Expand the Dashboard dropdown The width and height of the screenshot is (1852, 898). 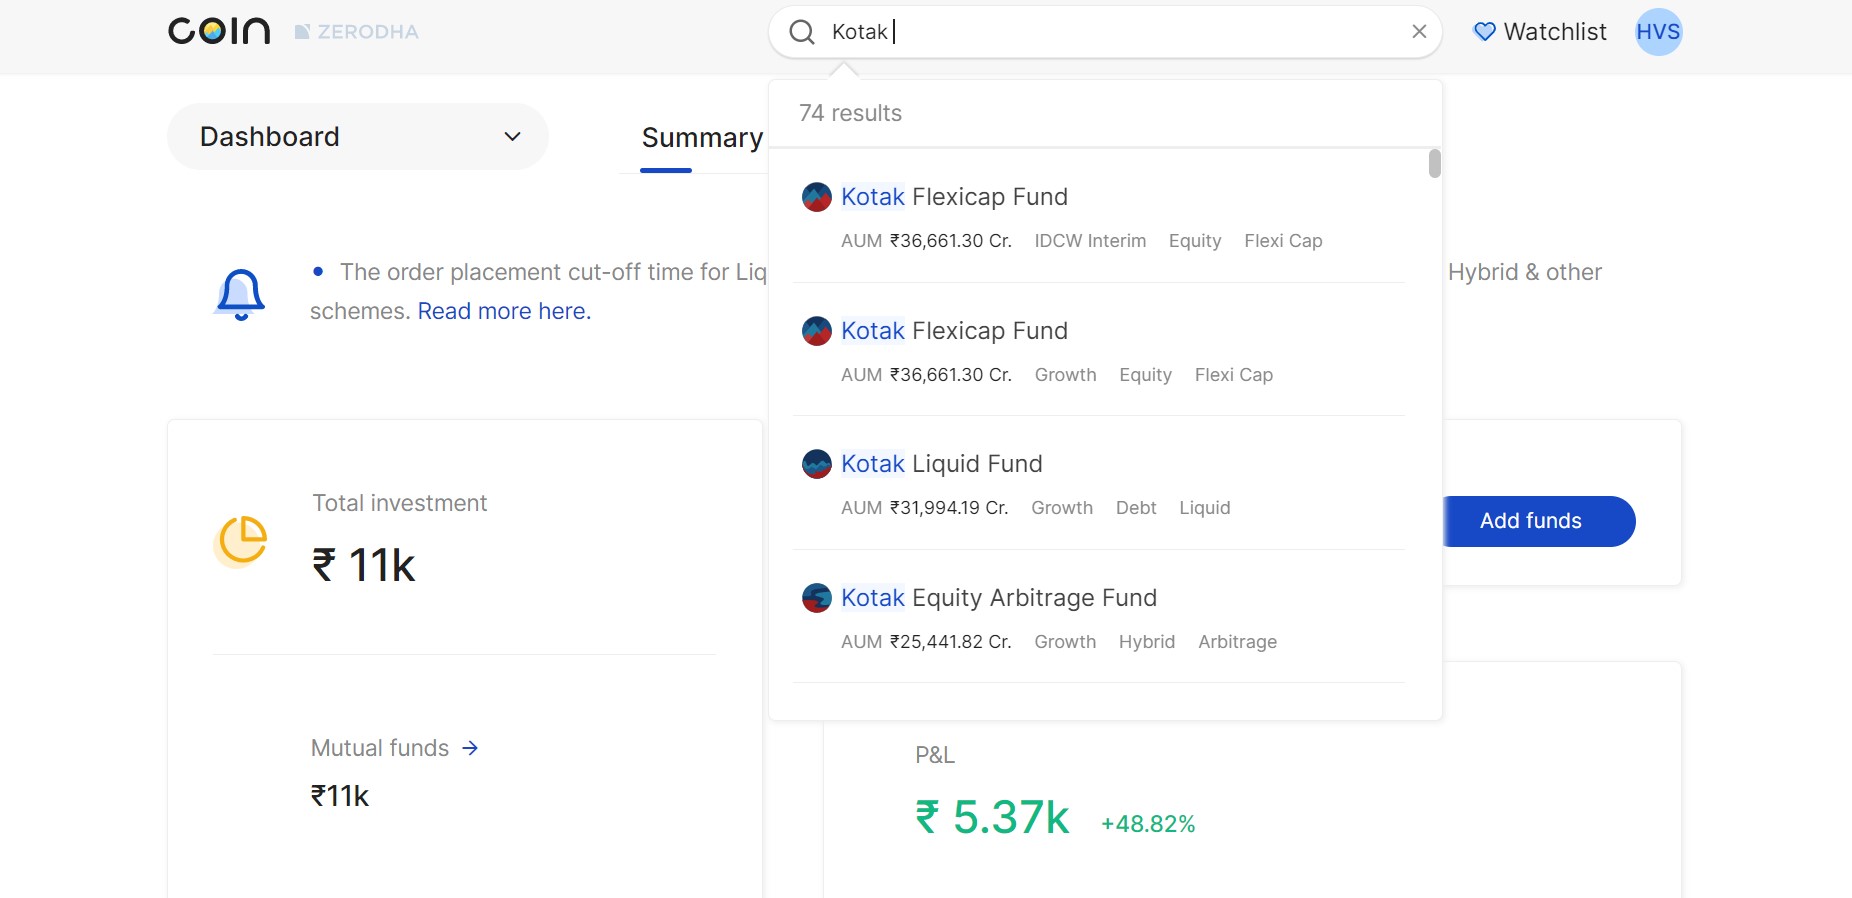(x=357, y=137)
